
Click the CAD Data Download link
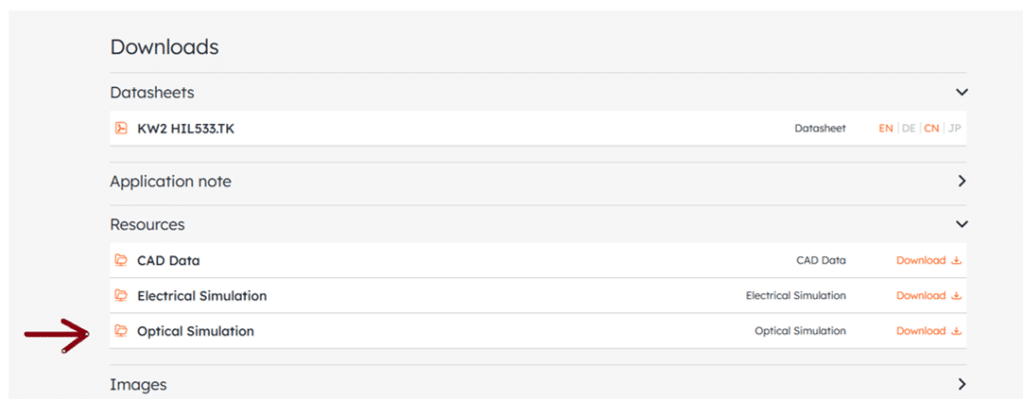[921, 261]
